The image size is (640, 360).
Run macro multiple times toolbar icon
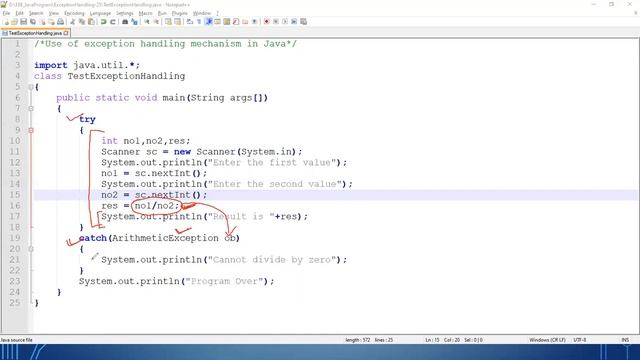pos(294,22)
